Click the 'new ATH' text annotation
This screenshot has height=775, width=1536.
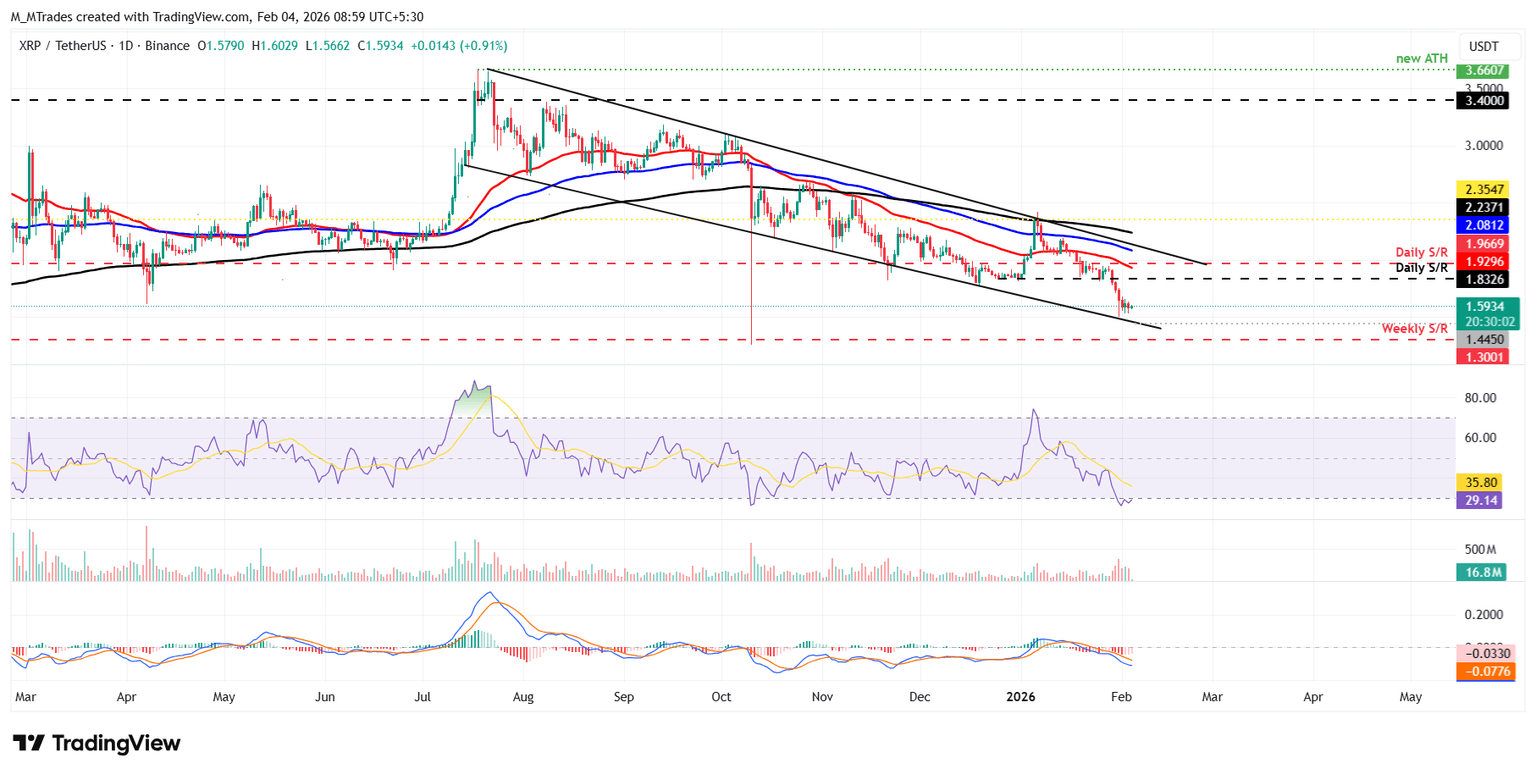pyautogui.click(x=1424, y=60)
